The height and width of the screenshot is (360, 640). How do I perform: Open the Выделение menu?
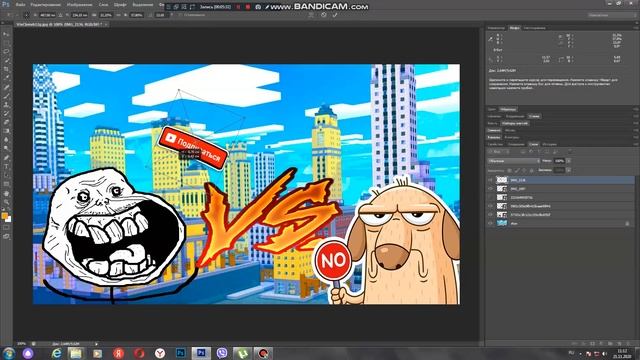[x=142, y=4]
